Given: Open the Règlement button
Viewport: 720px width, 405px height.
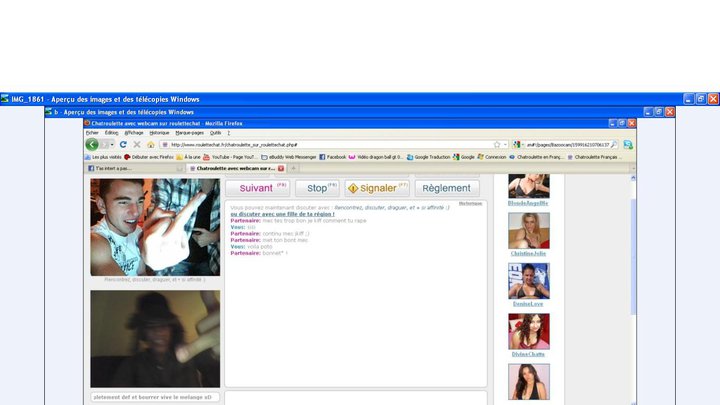Looking at the screenshot, I should pyautogui.click(x=447, y=188).
